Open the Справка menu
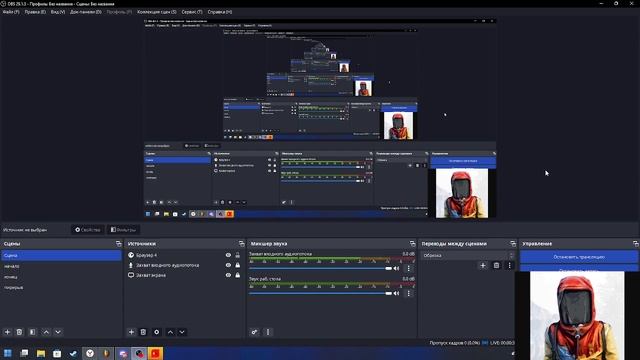The image size is (640, 360). click(x=220, y=12)
